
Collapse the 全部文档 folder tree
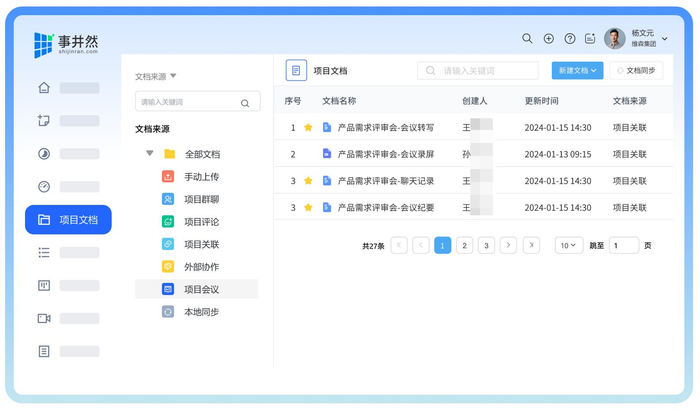(x=150, y=154)
